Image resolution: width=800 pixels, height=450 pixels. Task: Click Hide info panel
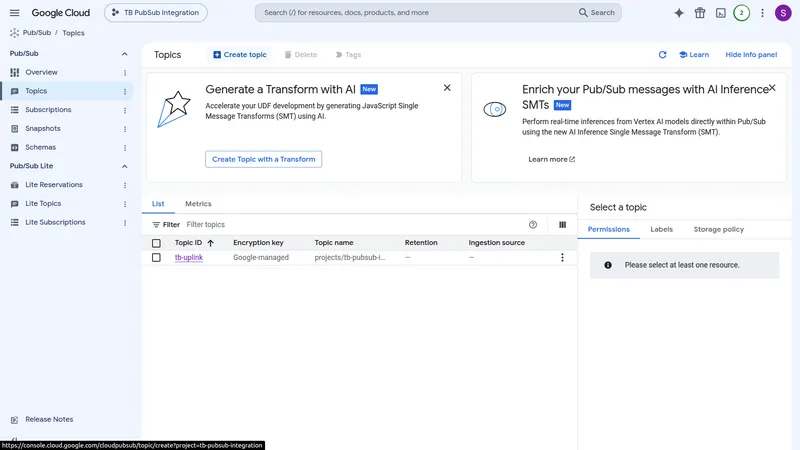751,55
